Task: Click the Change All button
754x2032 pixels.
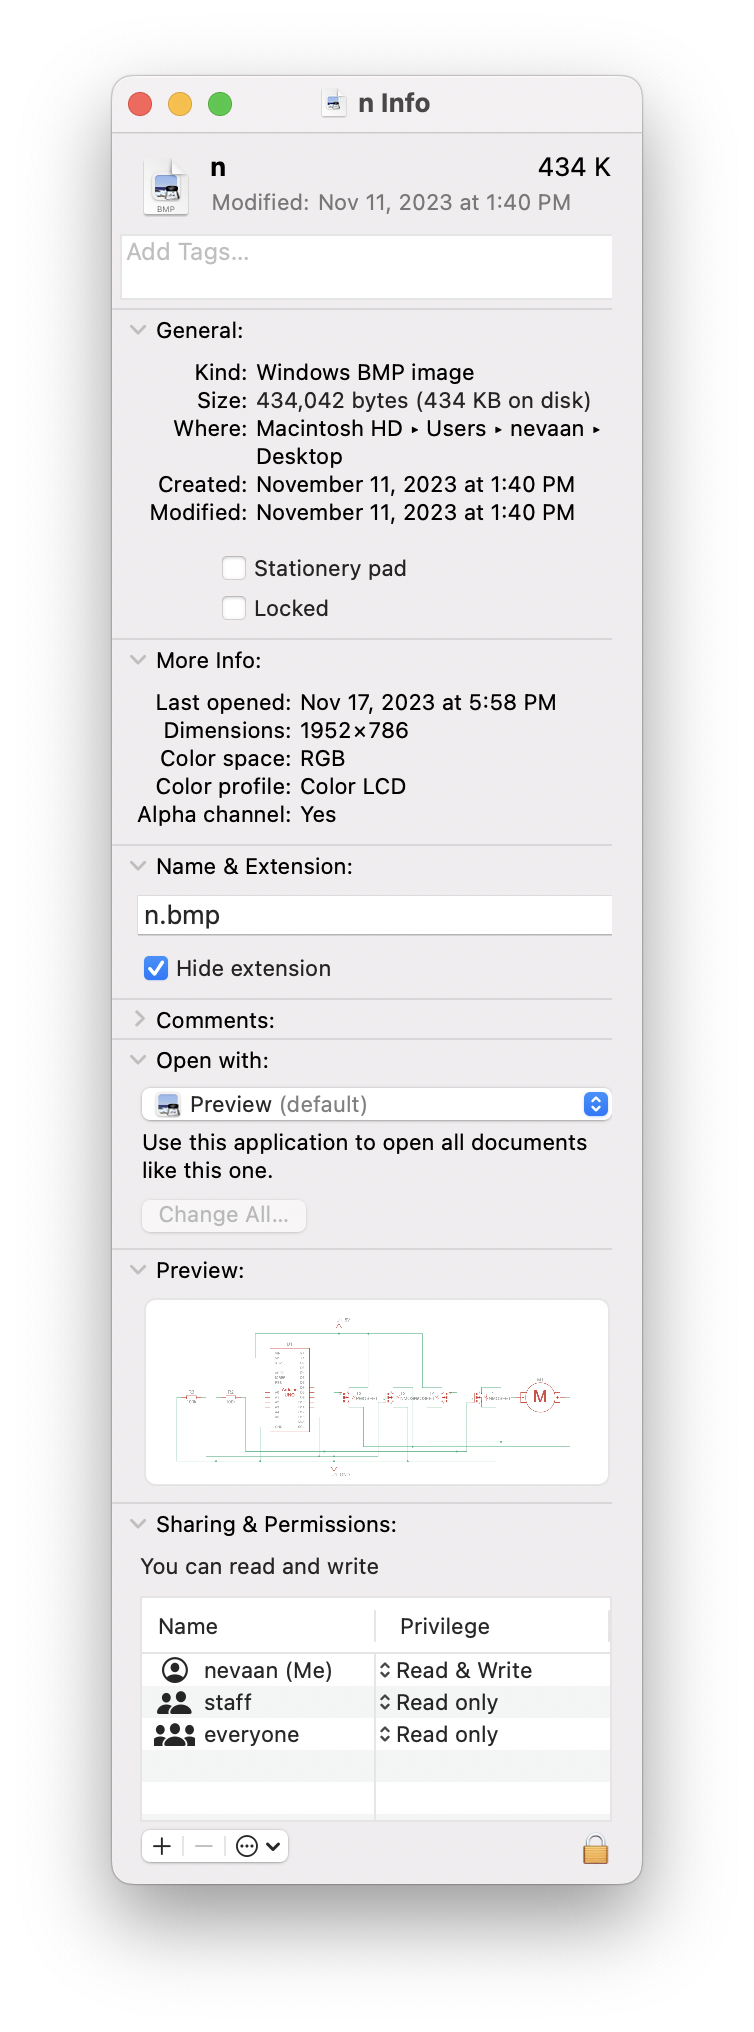Action: [x=223, y=1215]
